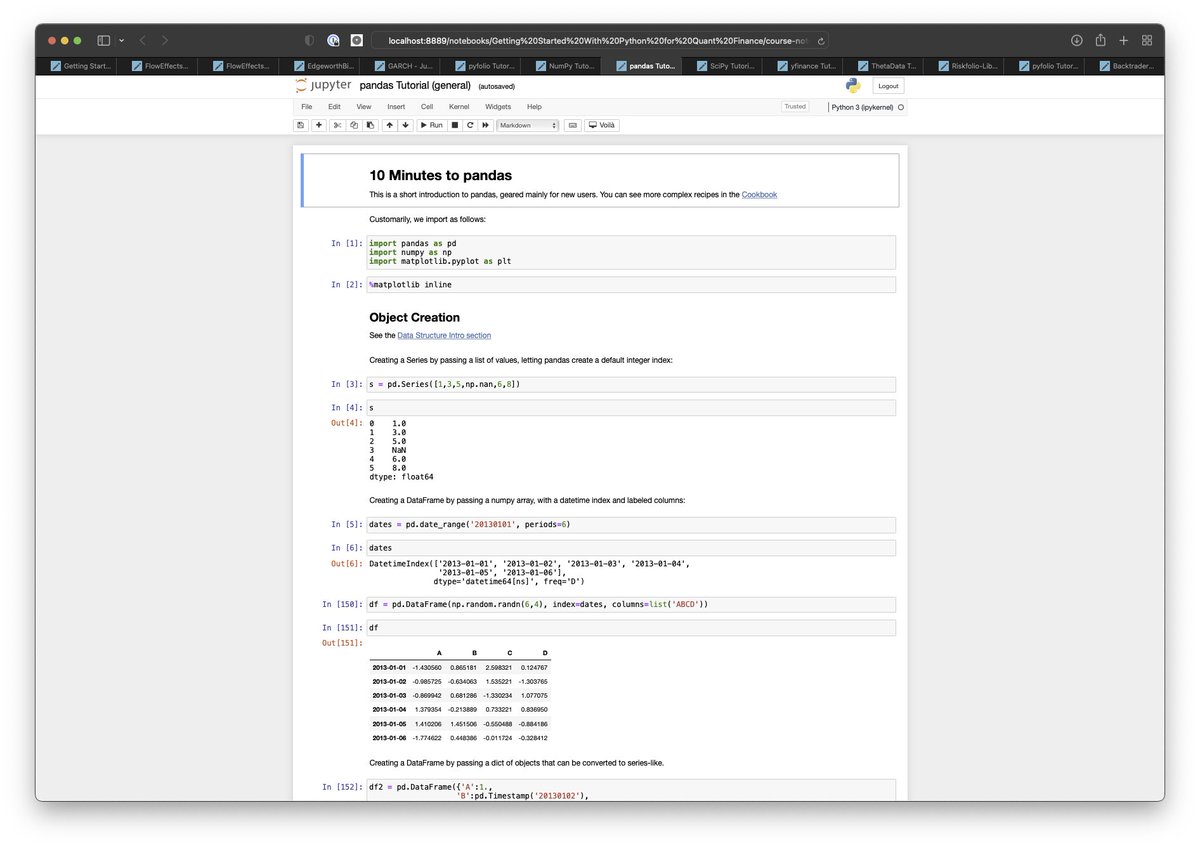The width and height of the screenshot is (1200, 848).
Task: Select the np.random.randn DataFrame cell
Action: (631, 604)
